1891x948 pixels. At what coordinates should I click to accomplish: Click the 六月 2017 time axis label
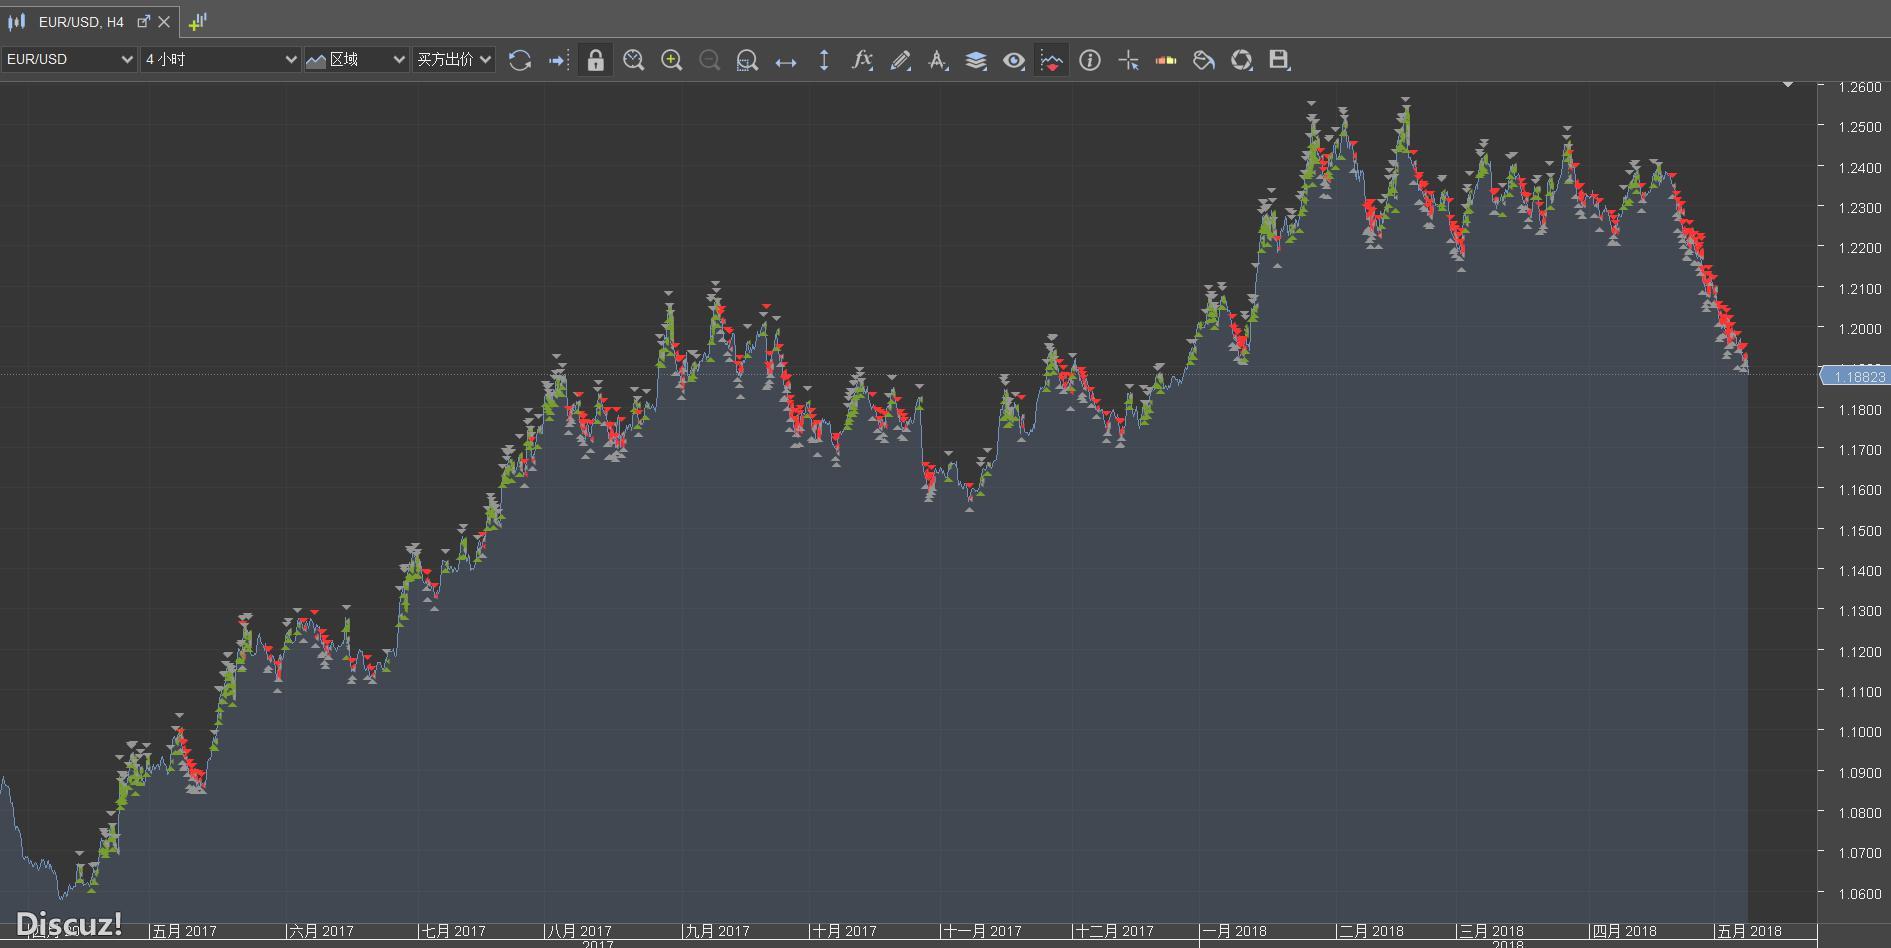321,931
